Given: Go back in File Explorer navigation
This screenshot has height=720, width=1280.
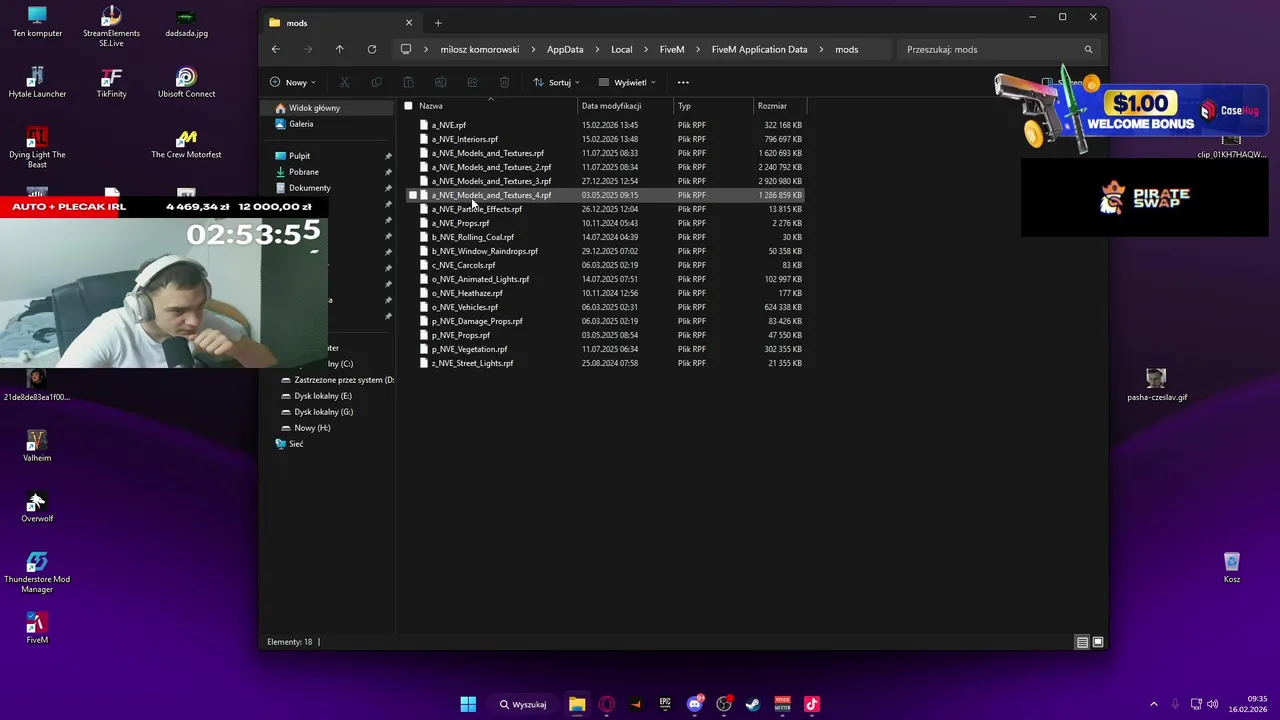Looking at the screenshot, I should [276, 49].
